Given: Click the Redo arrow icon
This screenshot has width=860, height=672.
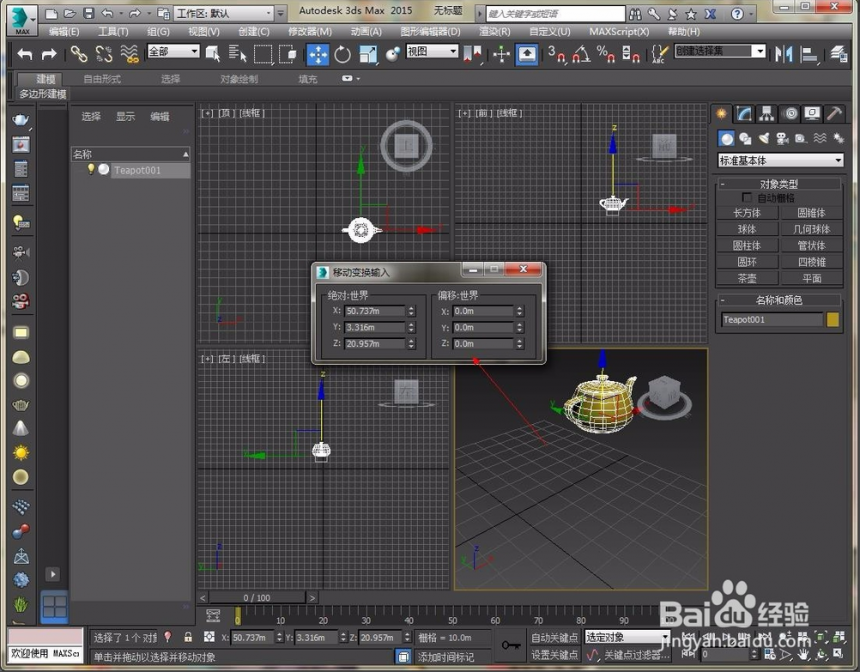Looking at the screenshot, I should [49, 54].
